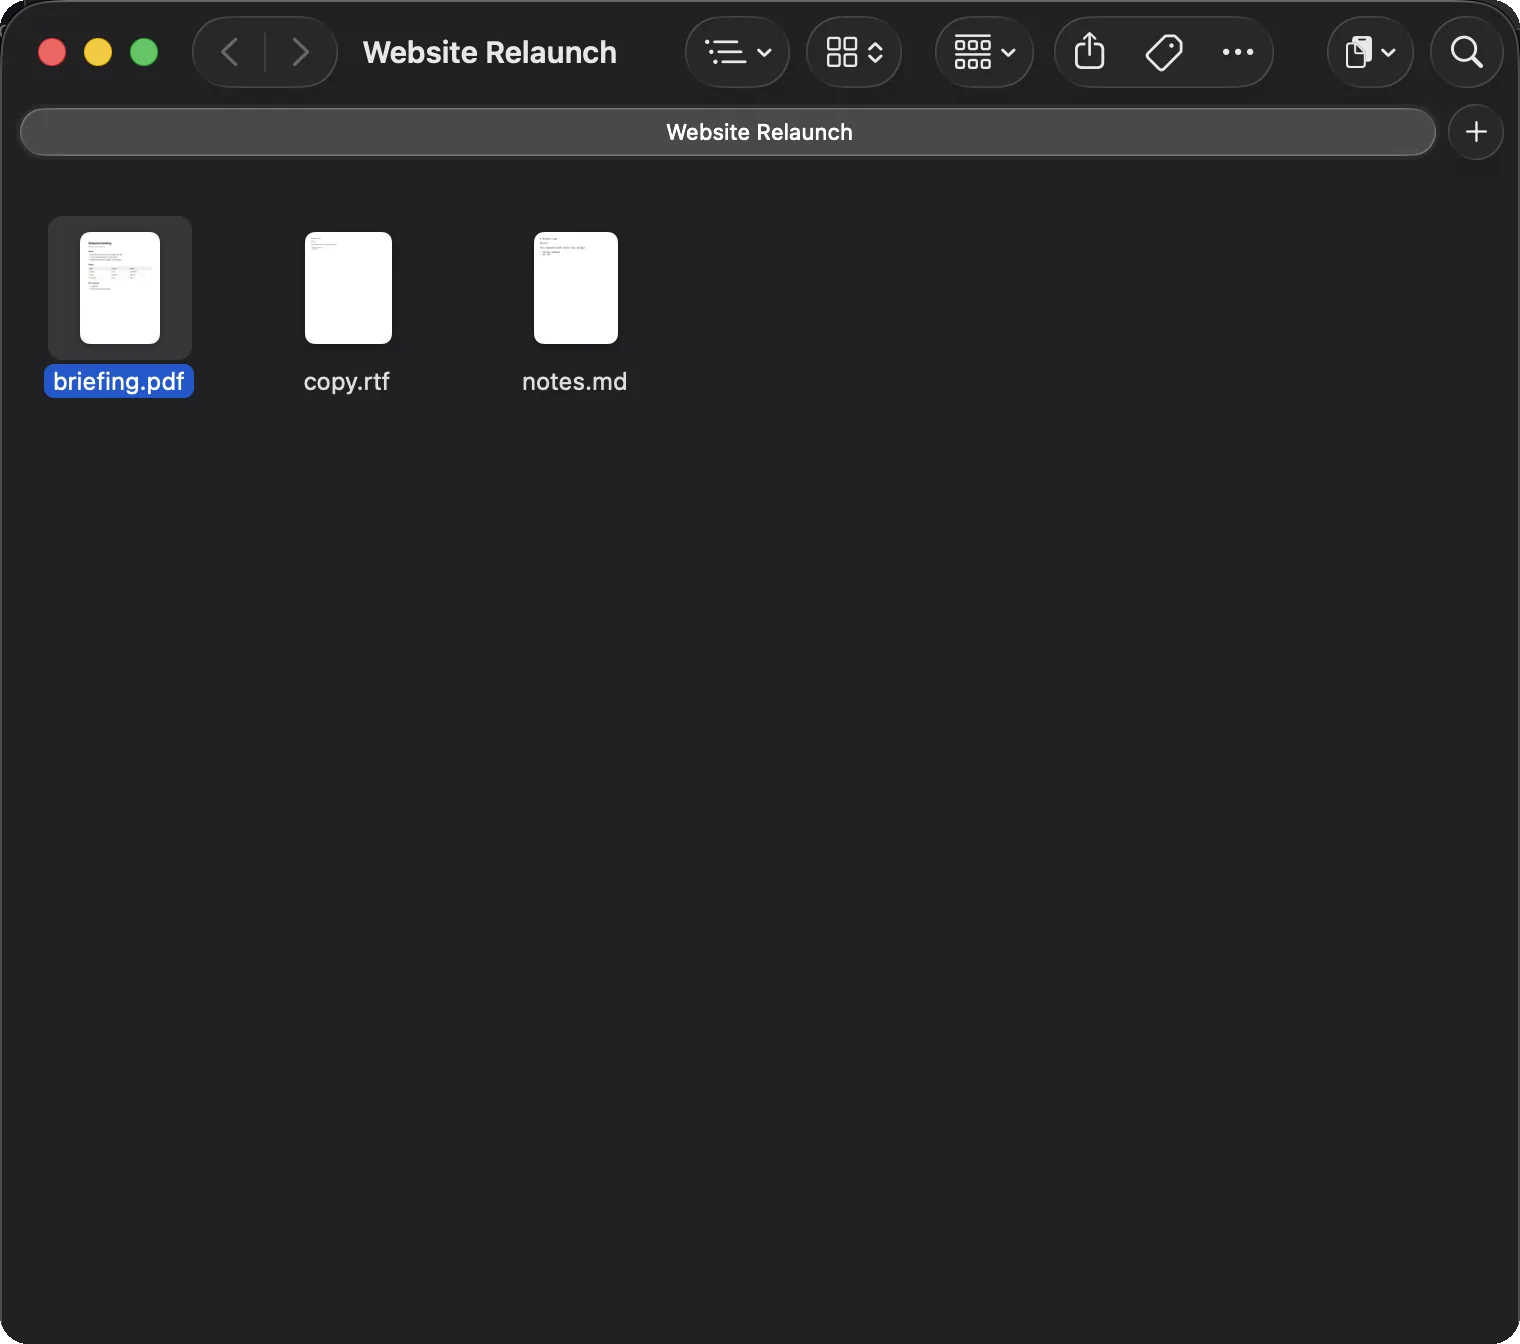This screenshot has width=1520, height=1344.
Task: Open the more actions ellipsis menu
Action: coord(1238,52)
